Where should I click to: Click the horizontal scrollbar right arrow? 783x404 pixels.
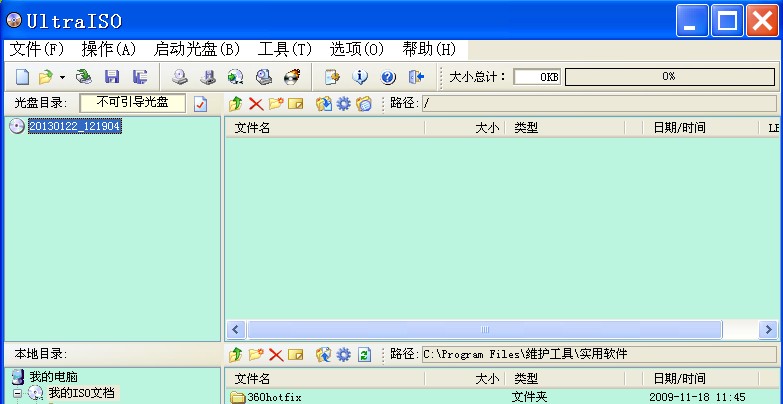point(768,330)
